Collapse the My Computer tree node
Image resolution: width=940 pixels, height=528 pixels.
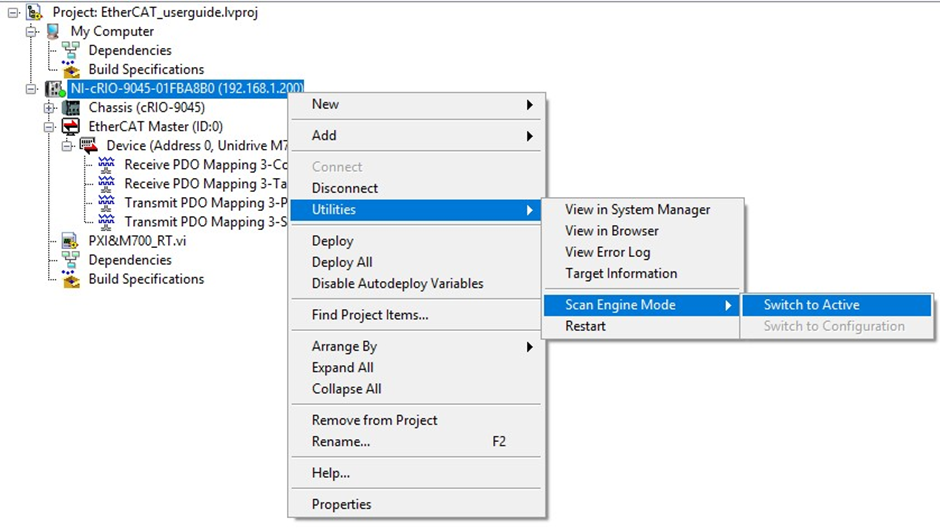click(x=31, y=31)
